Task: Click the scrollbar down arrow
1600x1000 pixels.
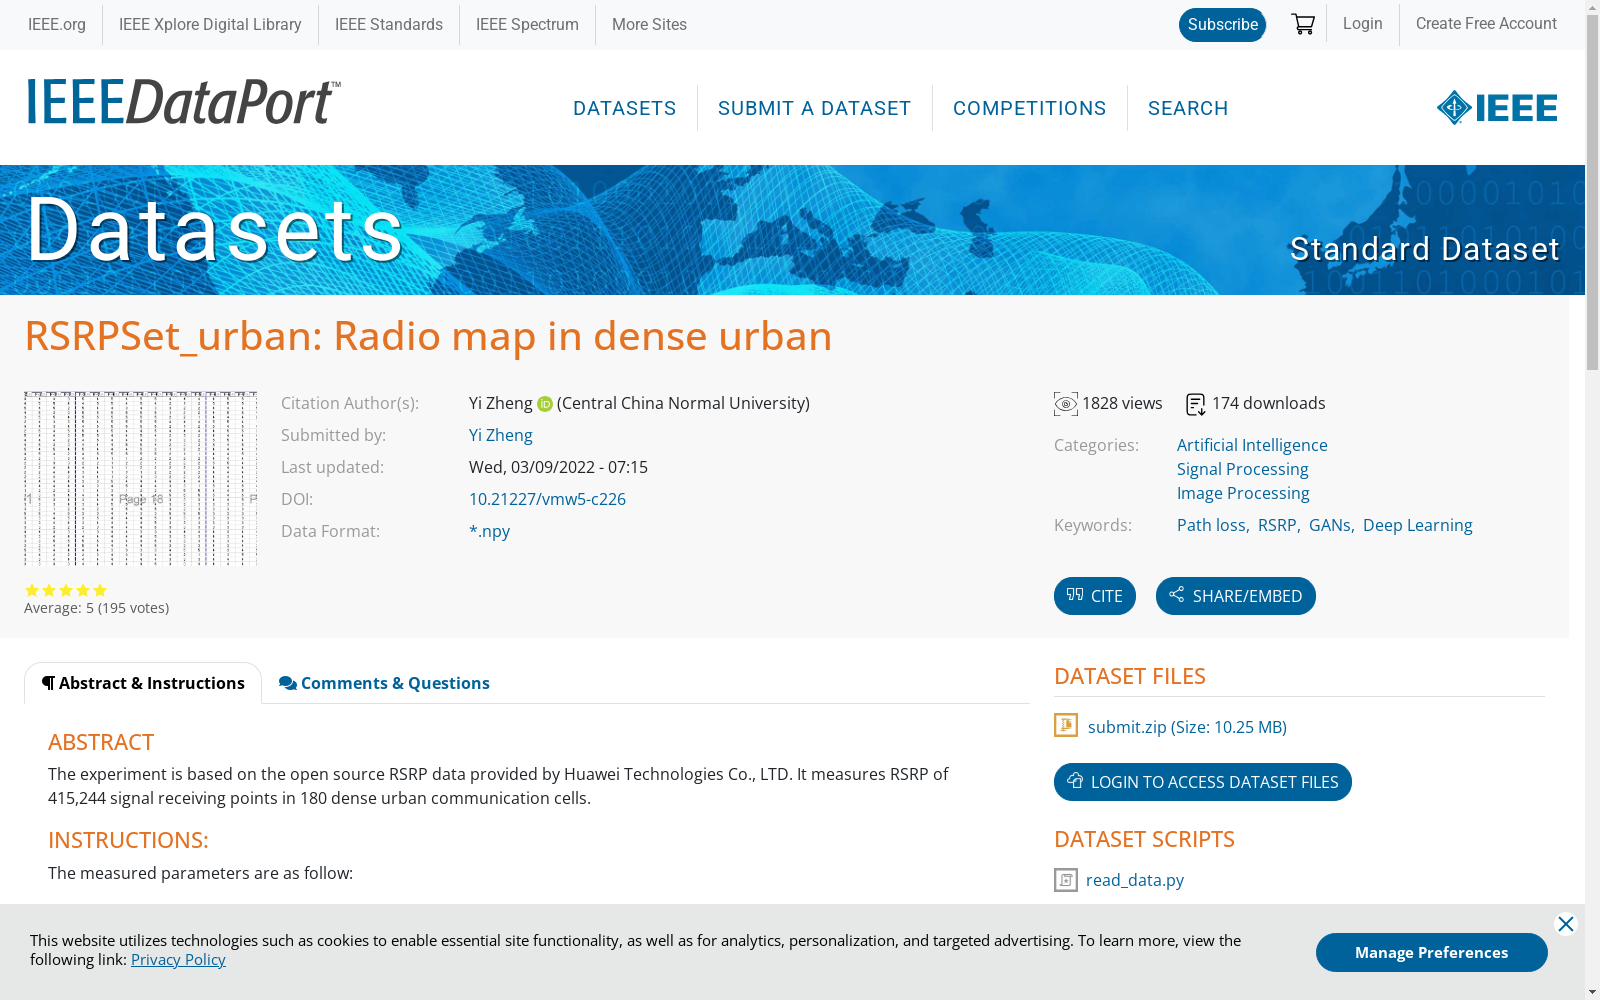Action: (1592, 992)
